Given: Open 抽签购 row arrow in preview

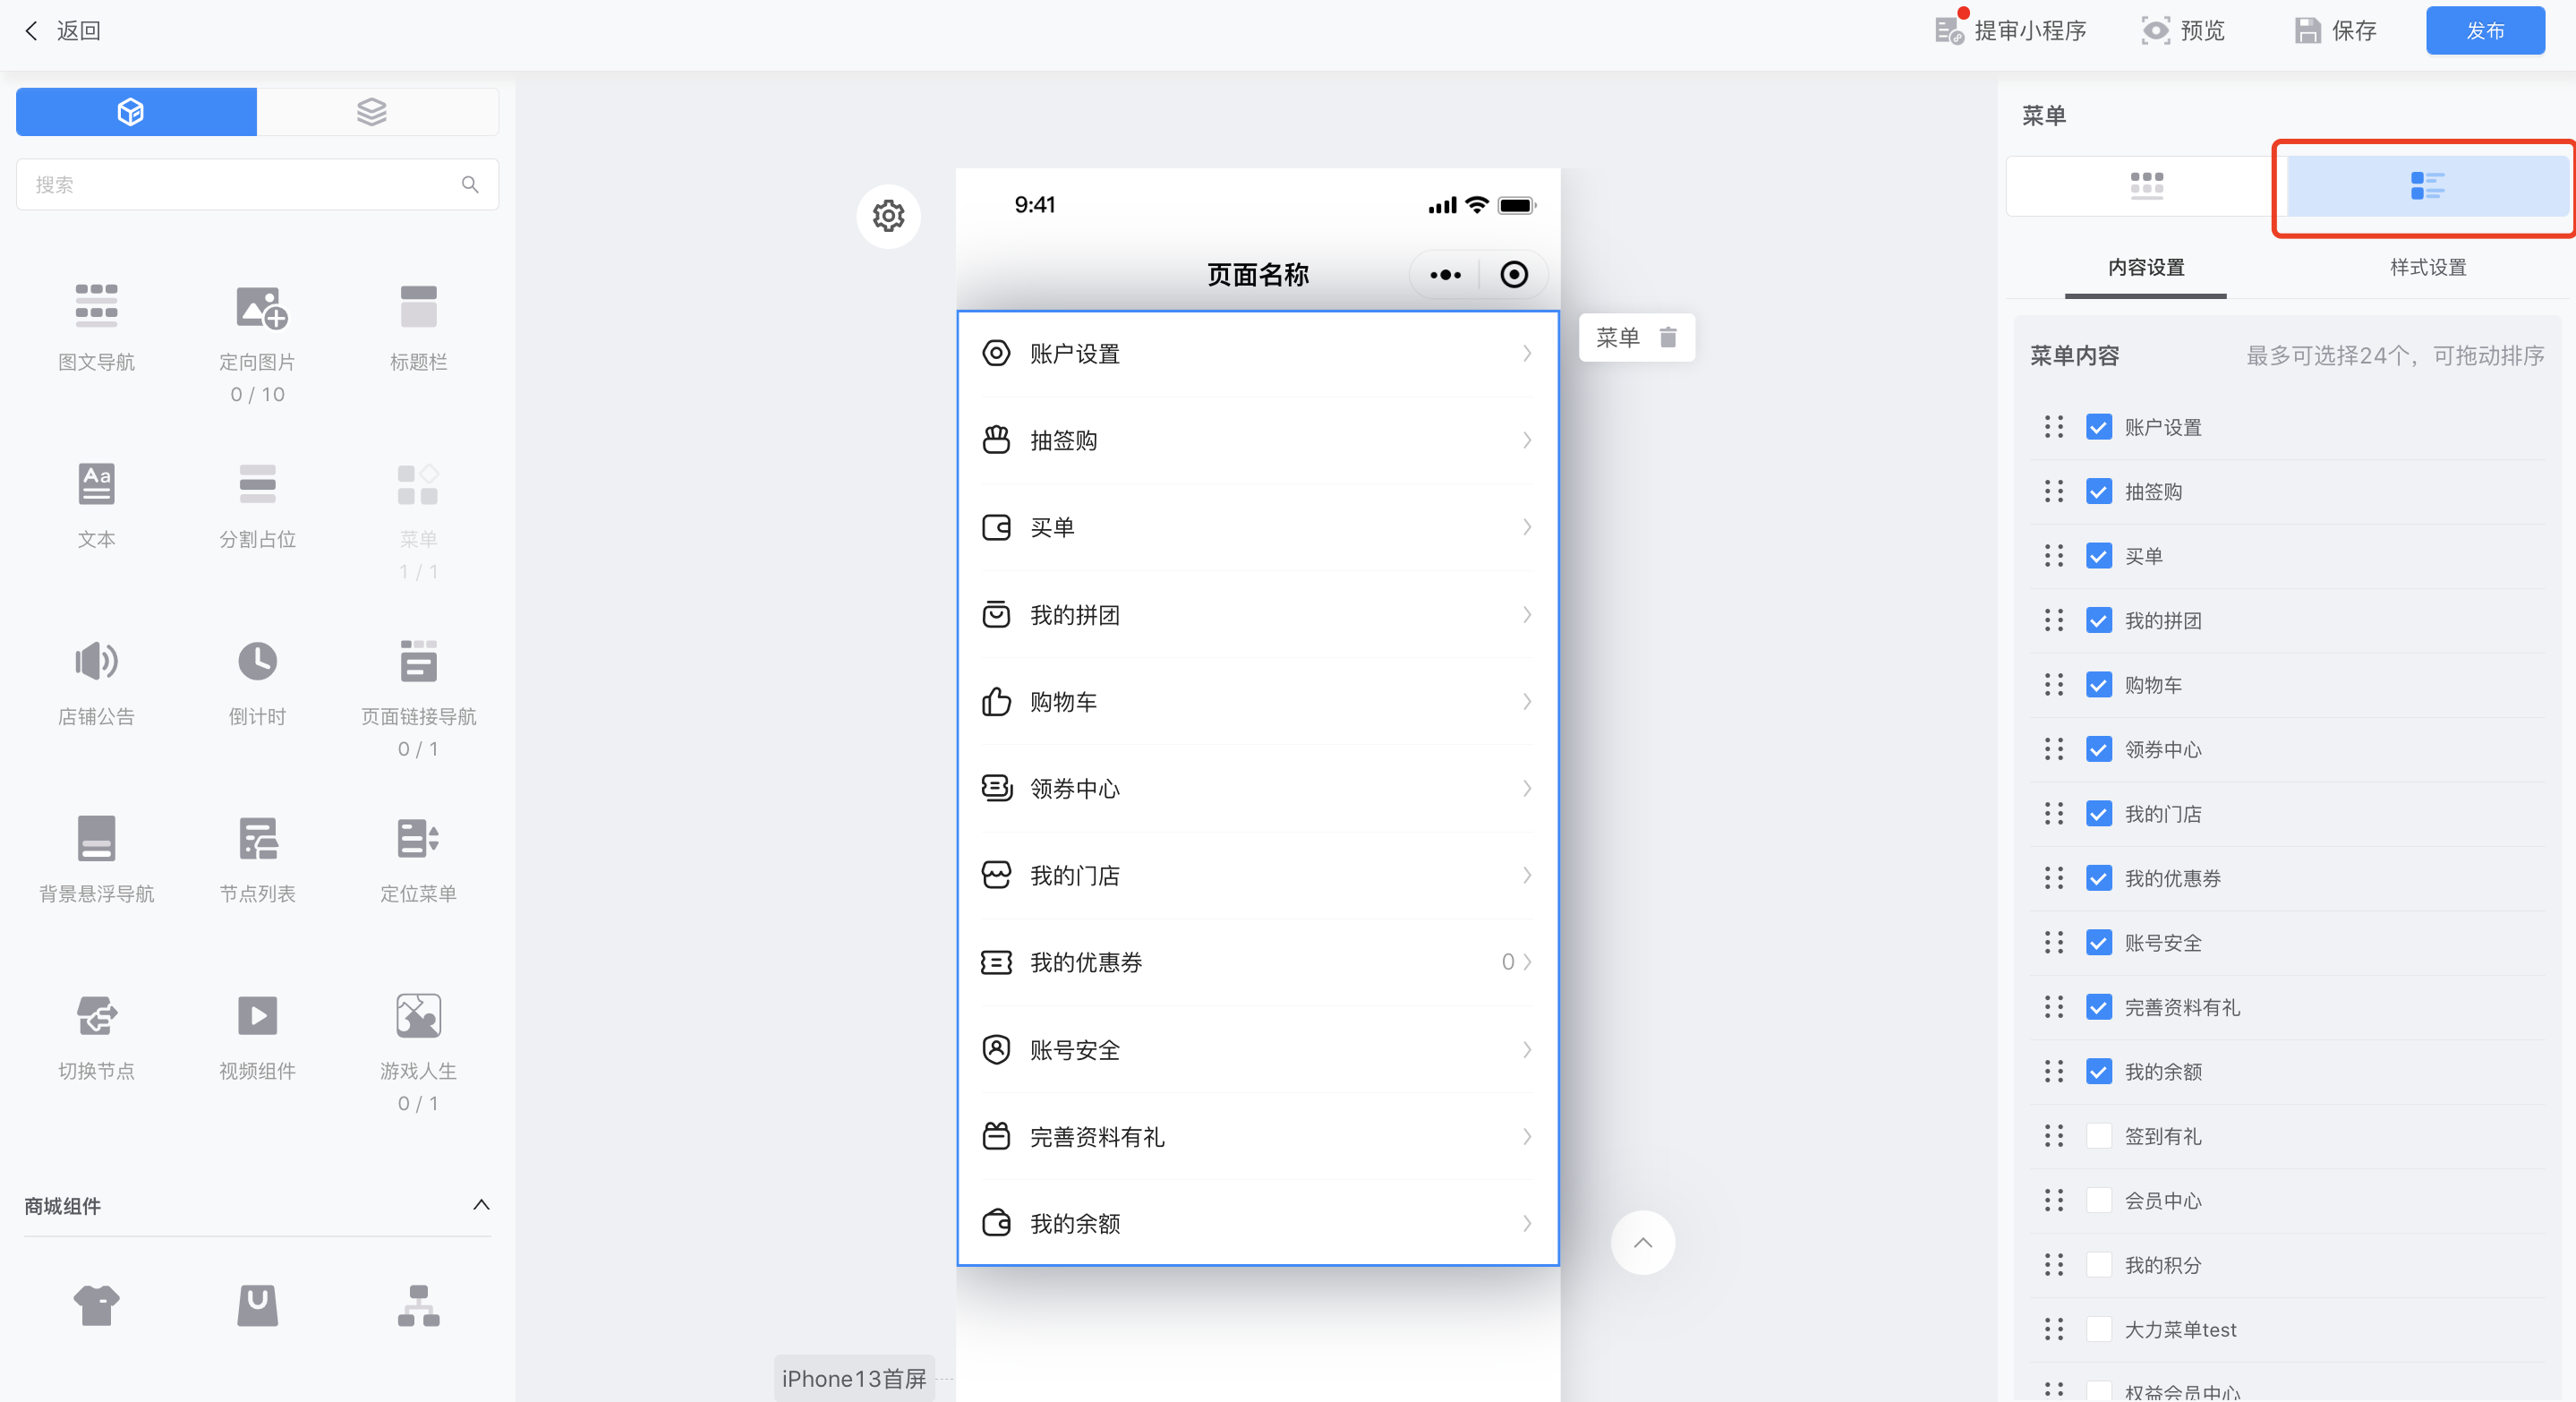Looking at the screenshot, I should (x=1526, y=440).
